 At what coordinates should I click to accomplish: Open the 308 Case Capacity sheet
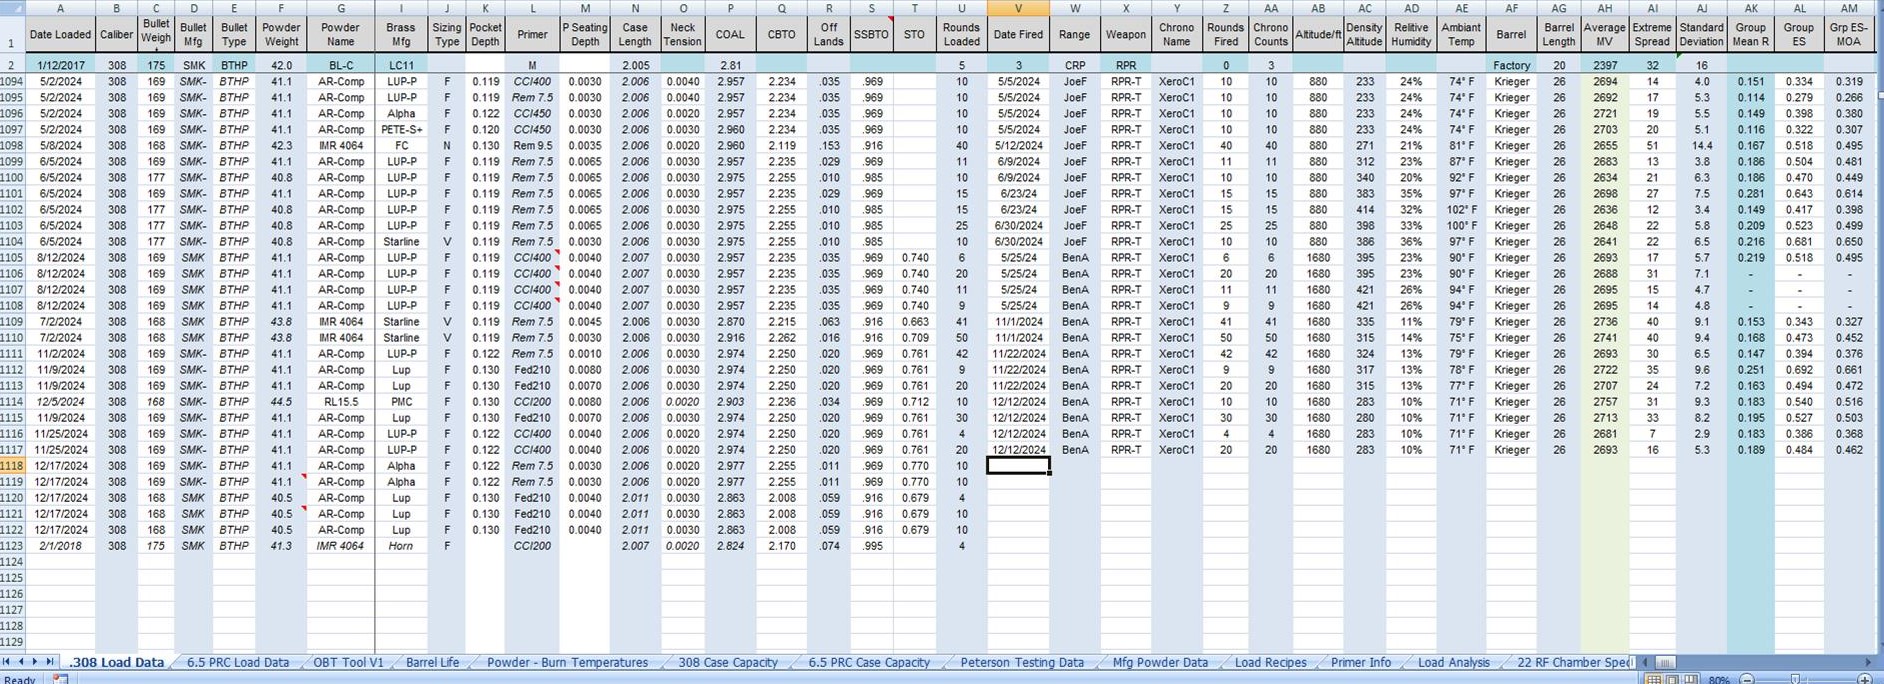pos(728,662)
